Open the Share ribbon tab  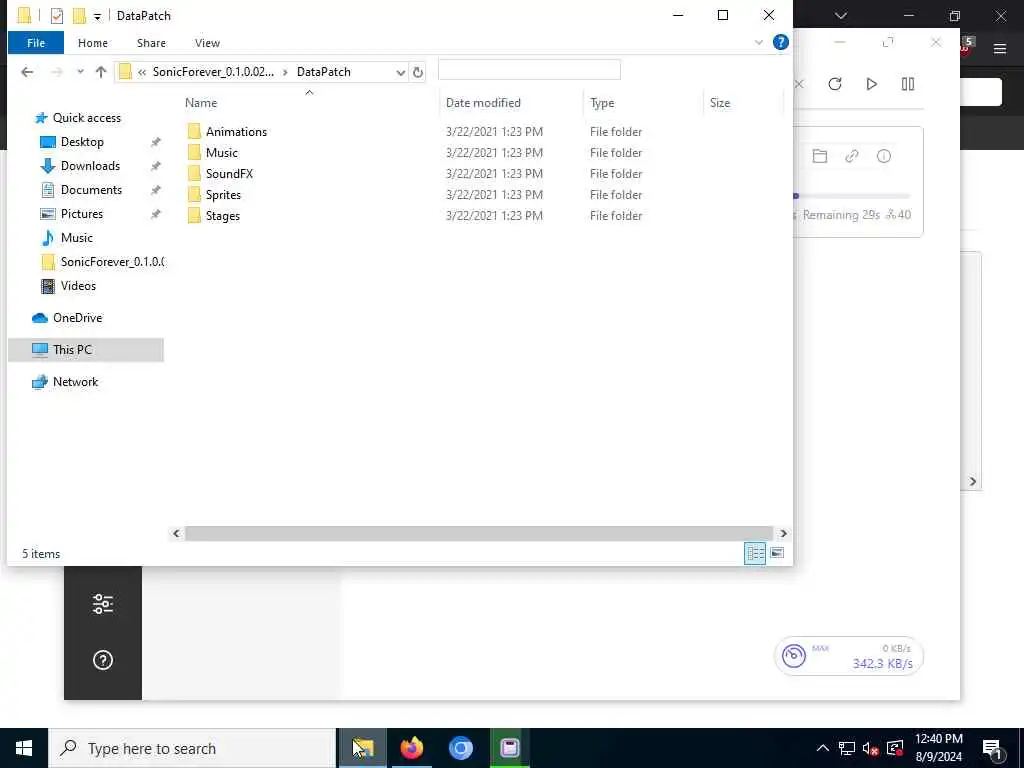tap(151, 43)
